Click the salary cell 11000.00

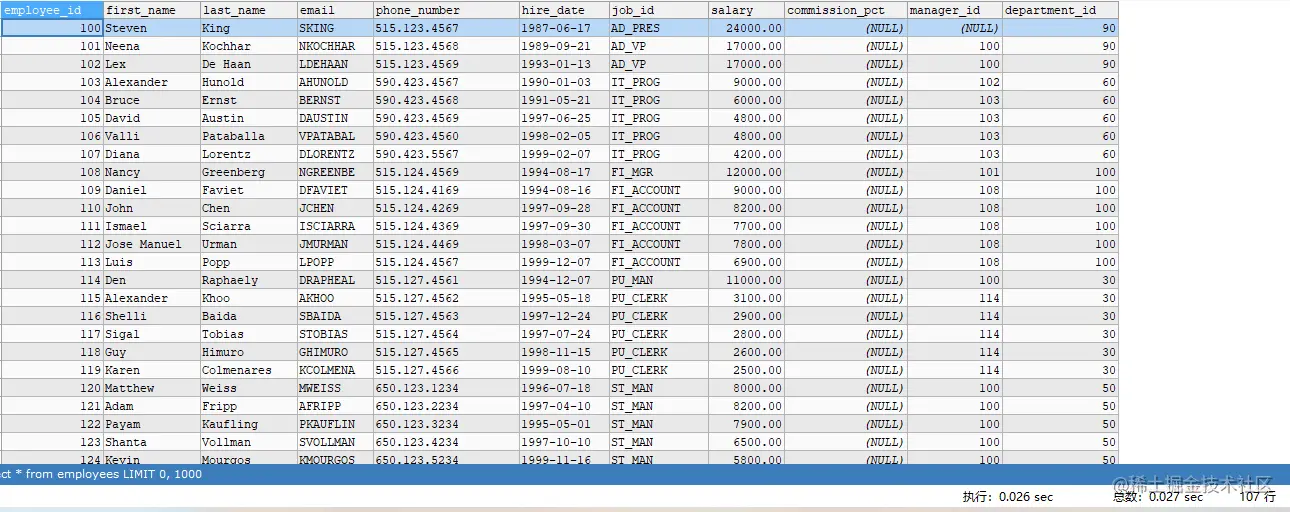[x=746, y=280]
